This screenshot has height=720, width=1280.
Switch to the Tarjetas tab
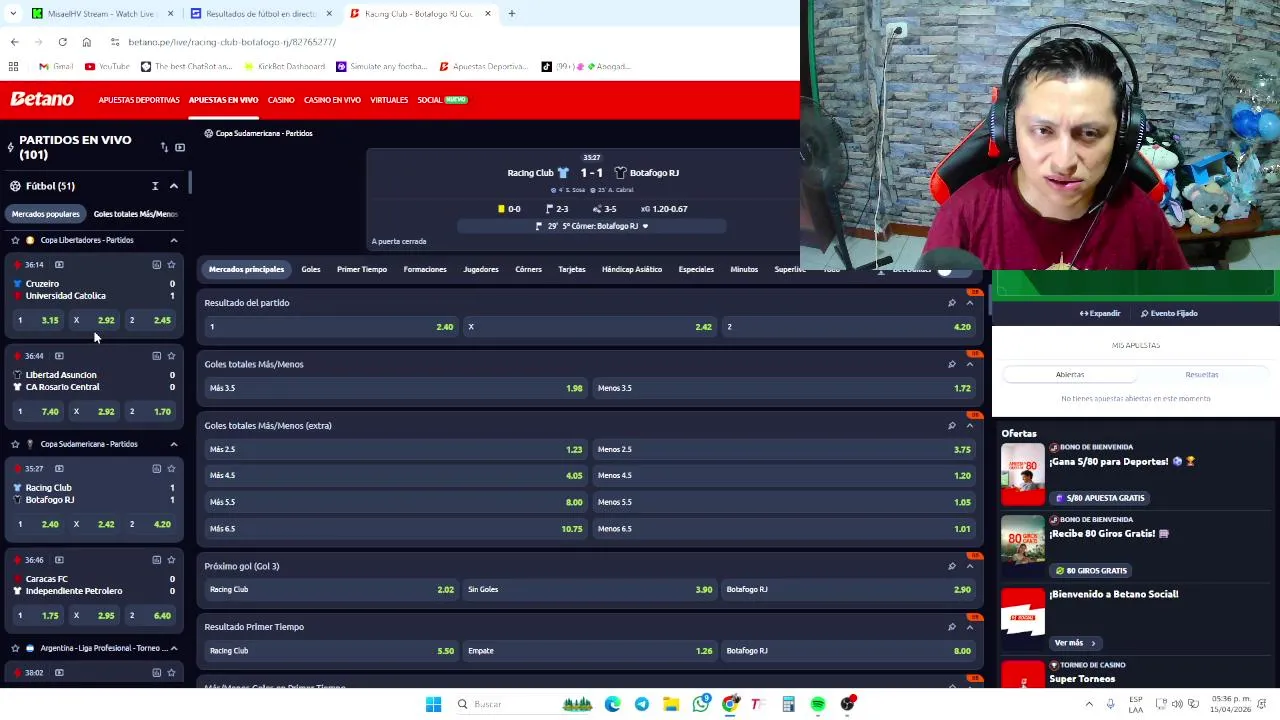tap(571, 269)
